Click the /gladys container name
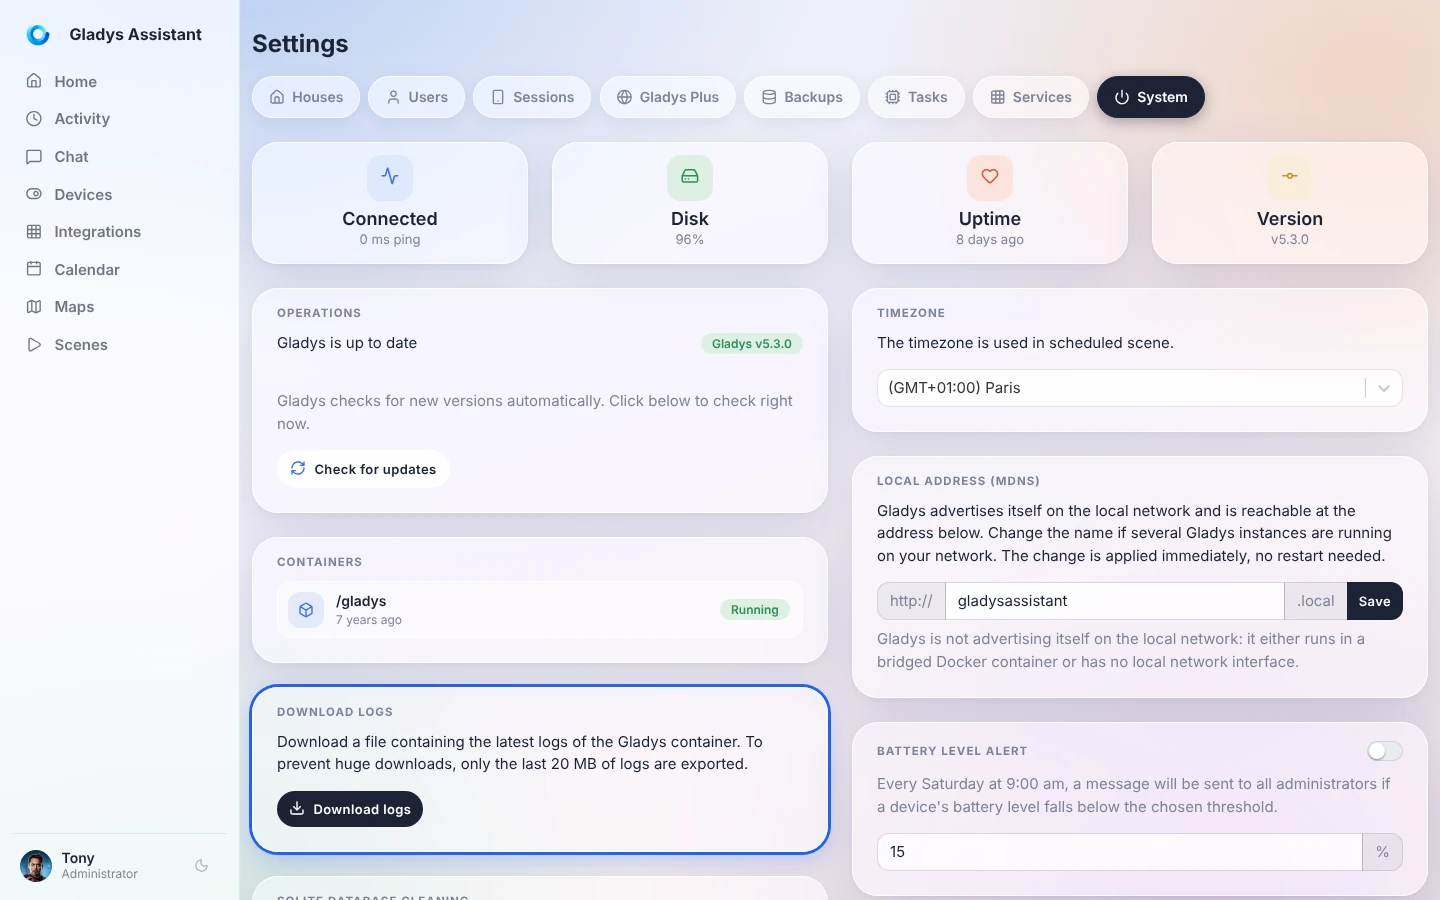Screen dimensions: 1440x900 pyautogui.click(x=361, y=601)
